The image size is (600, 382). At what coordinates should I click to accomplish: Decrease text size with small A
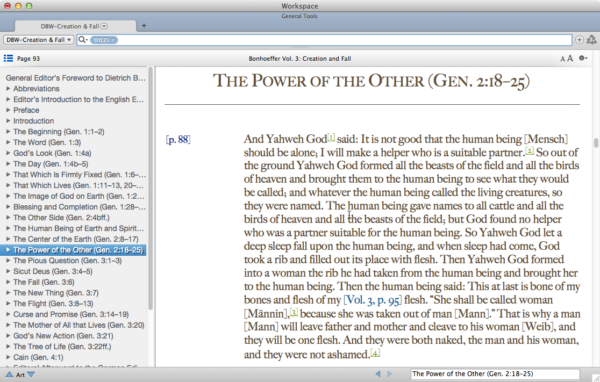pos(562,59)
